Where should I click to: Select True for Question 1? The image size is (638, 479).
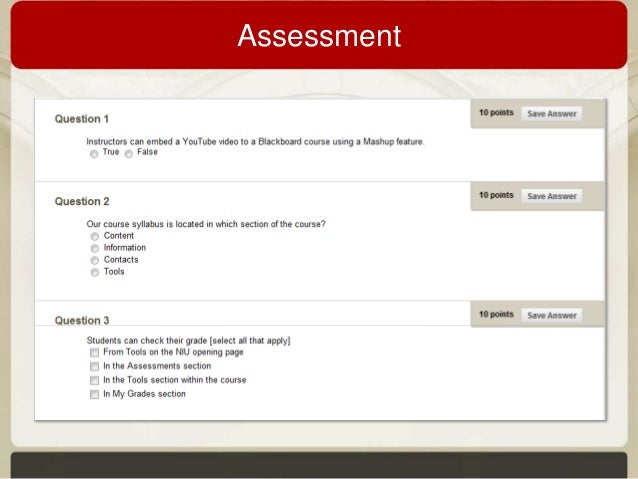94,154
